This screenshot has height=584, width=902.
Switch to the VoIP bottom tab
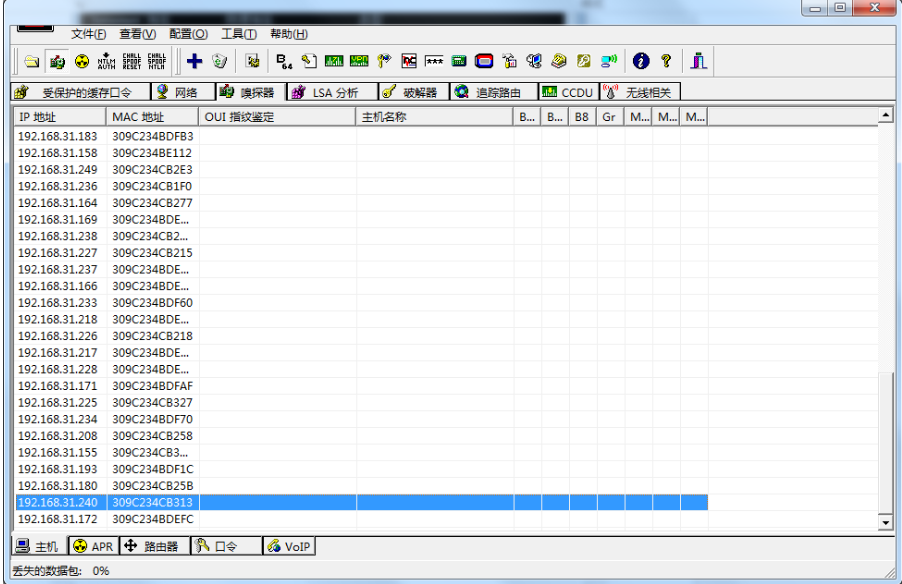(x=289, y=546)
